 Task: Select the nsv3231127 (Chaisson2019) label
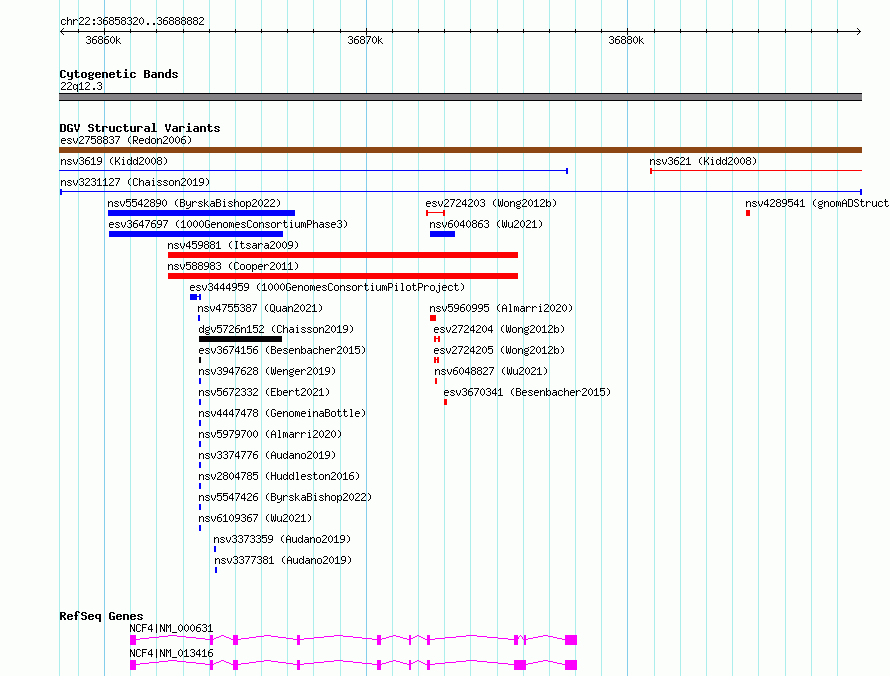click(x=135, y=182)
